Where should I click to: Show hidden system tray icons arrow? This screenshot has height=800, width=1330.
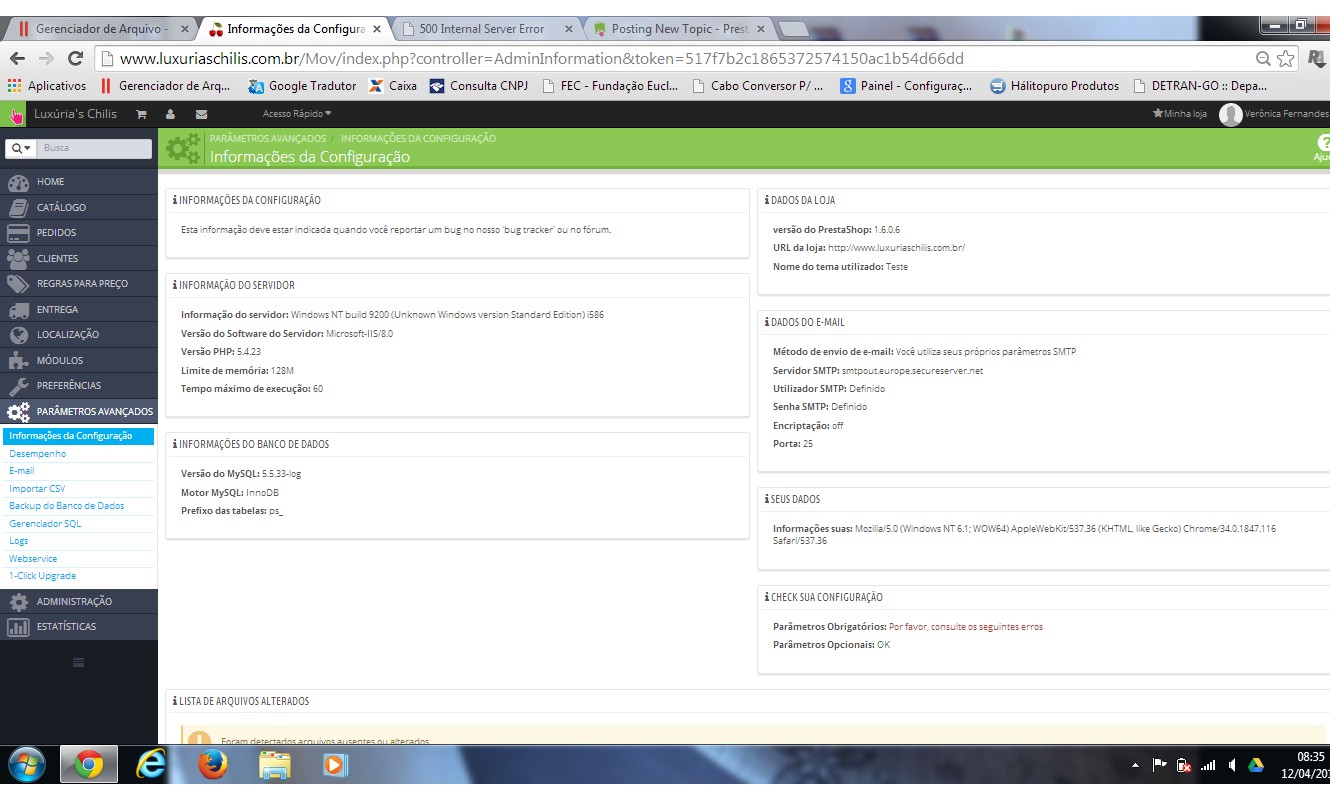tap(1135, 766)
